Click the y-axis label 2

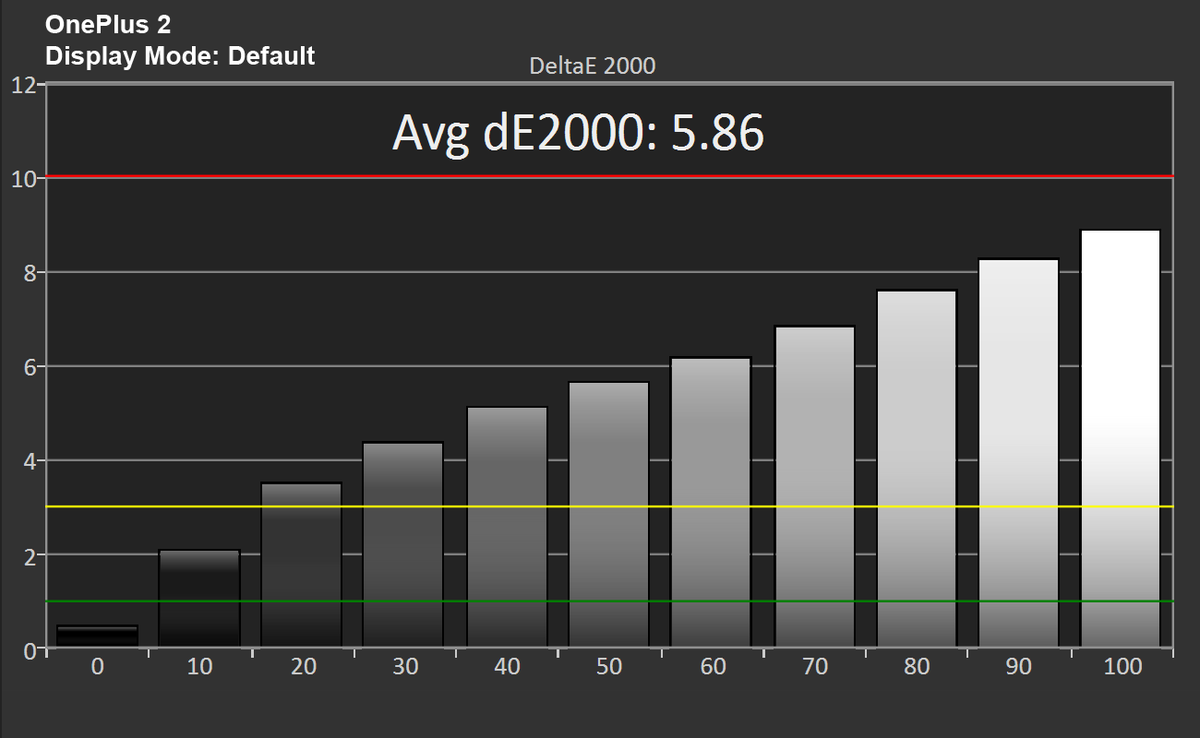[x=29, y=555]
